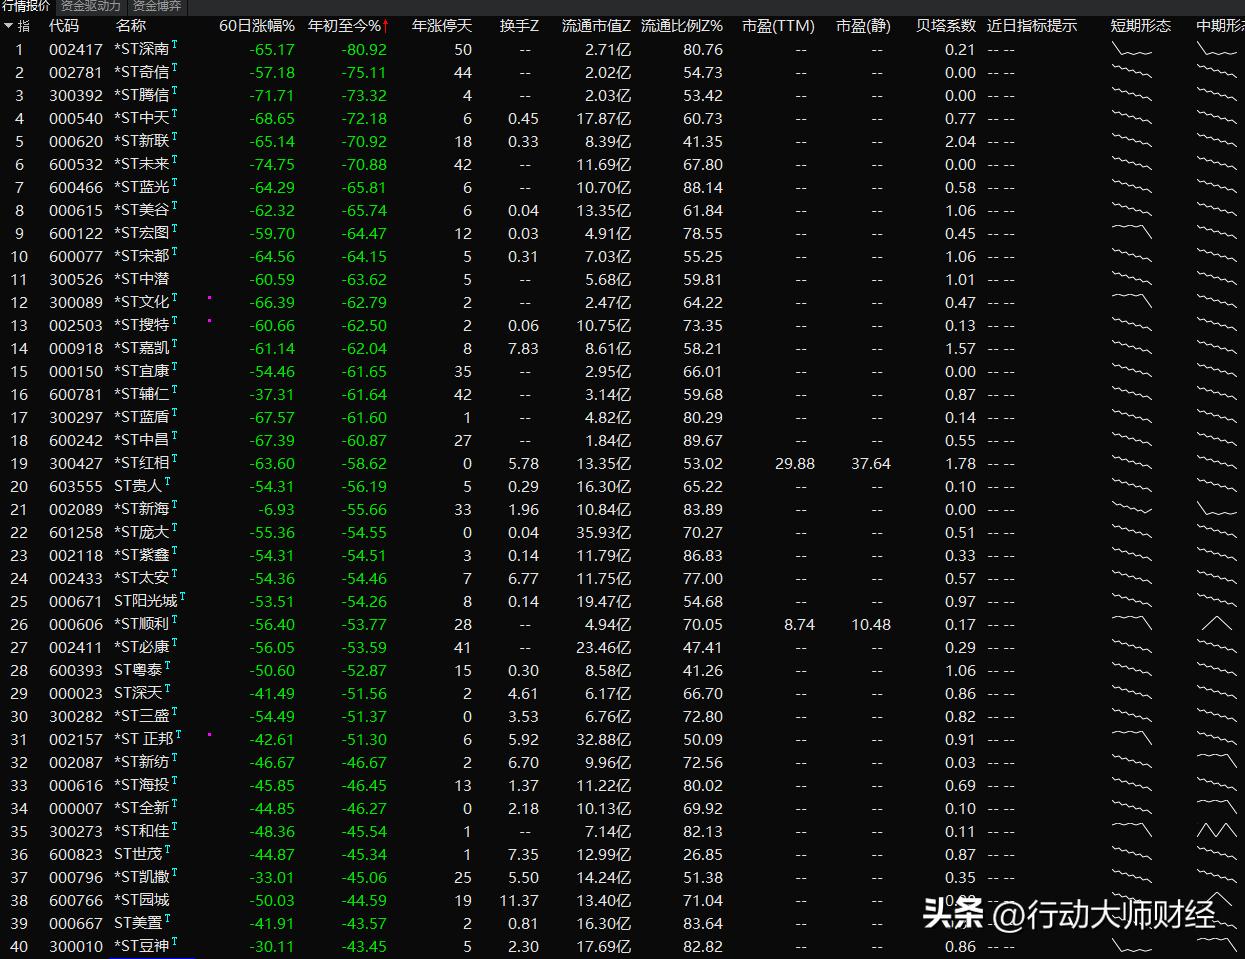Open the 资金博弈 tab

click(157, 6)
